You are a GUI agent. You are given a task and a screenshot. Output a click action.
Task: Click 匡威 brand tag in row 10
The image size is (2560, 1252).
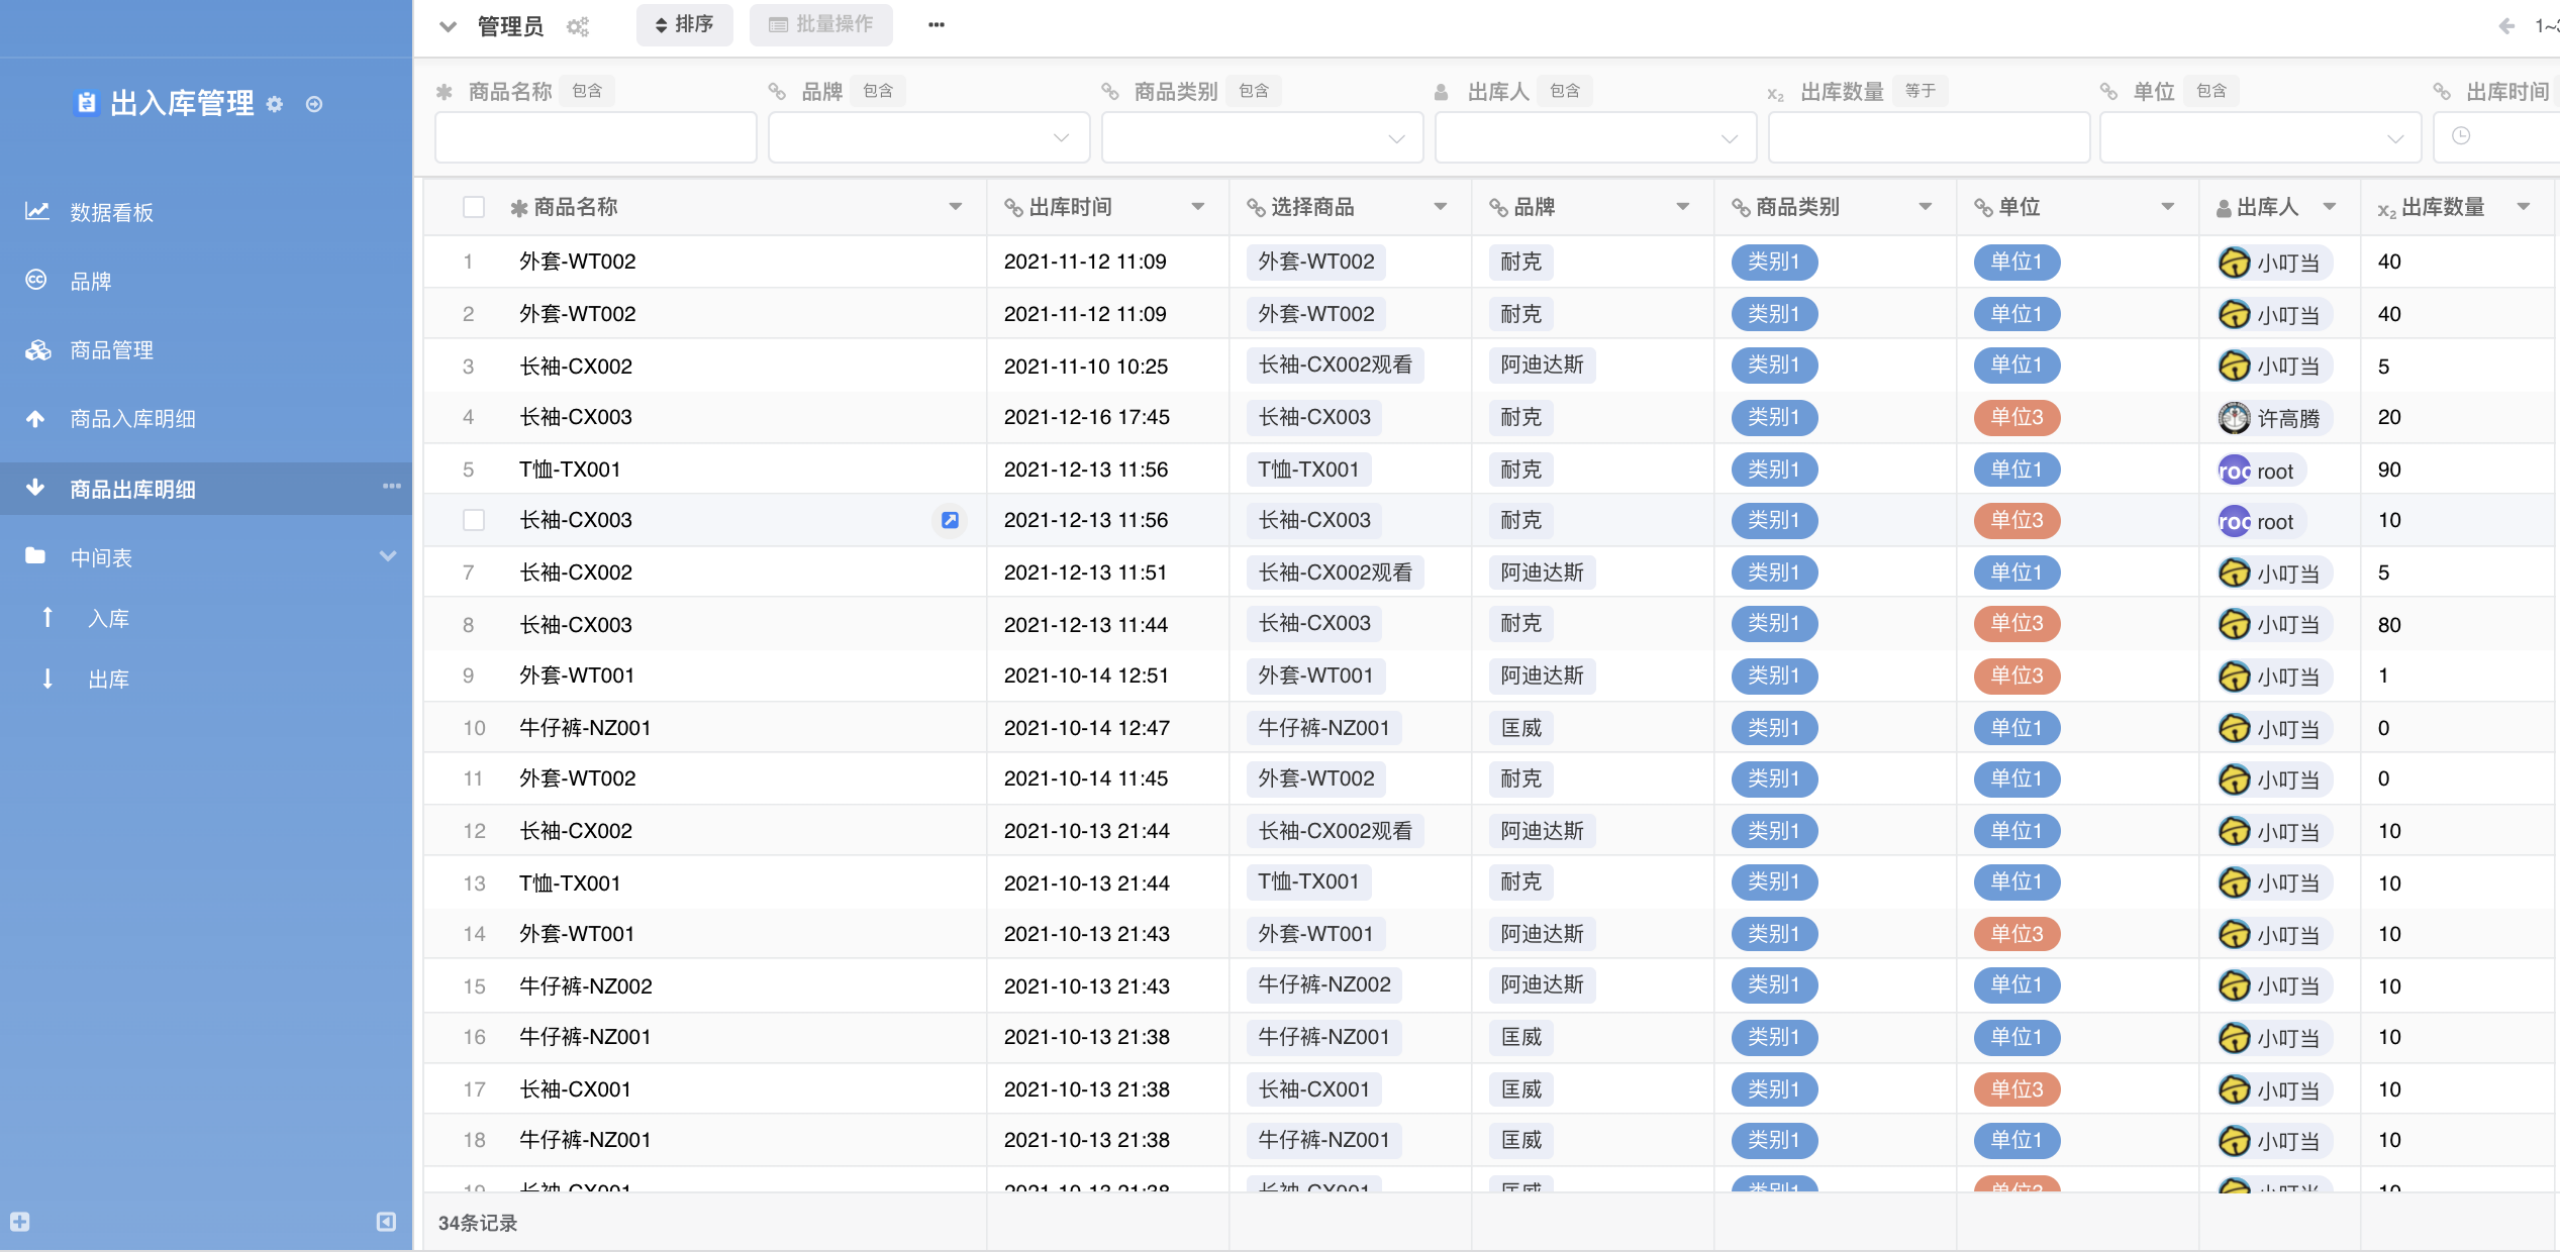click(1521, 727)
